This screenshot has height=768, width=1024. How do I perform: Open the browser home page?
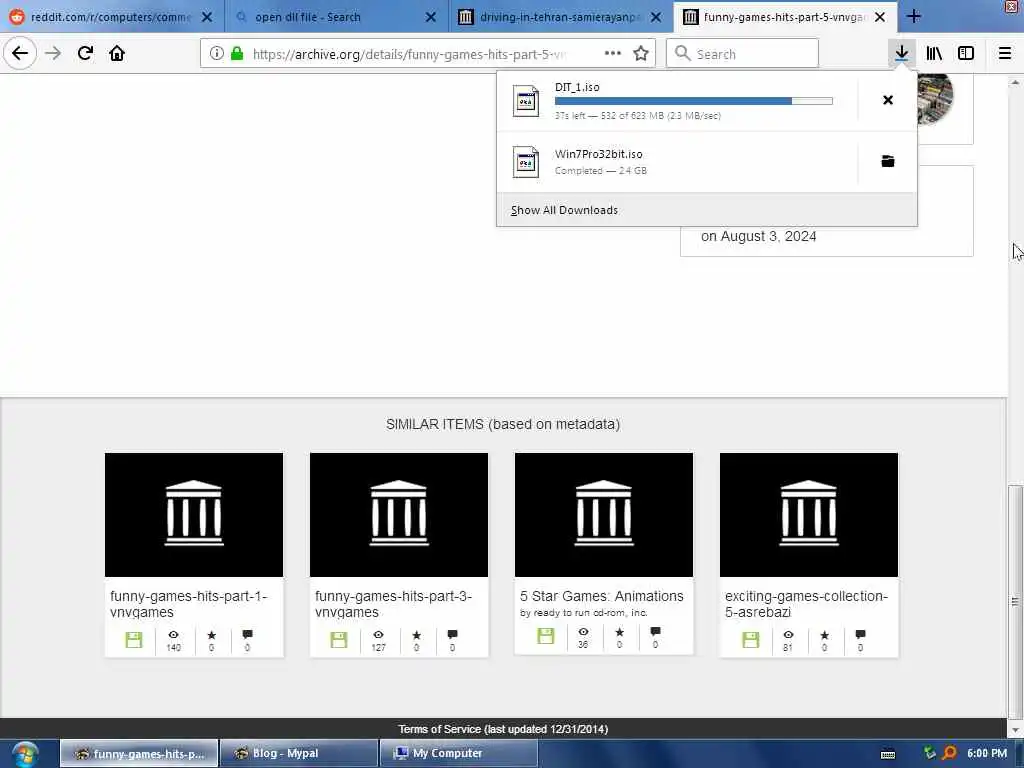point(117,53)
